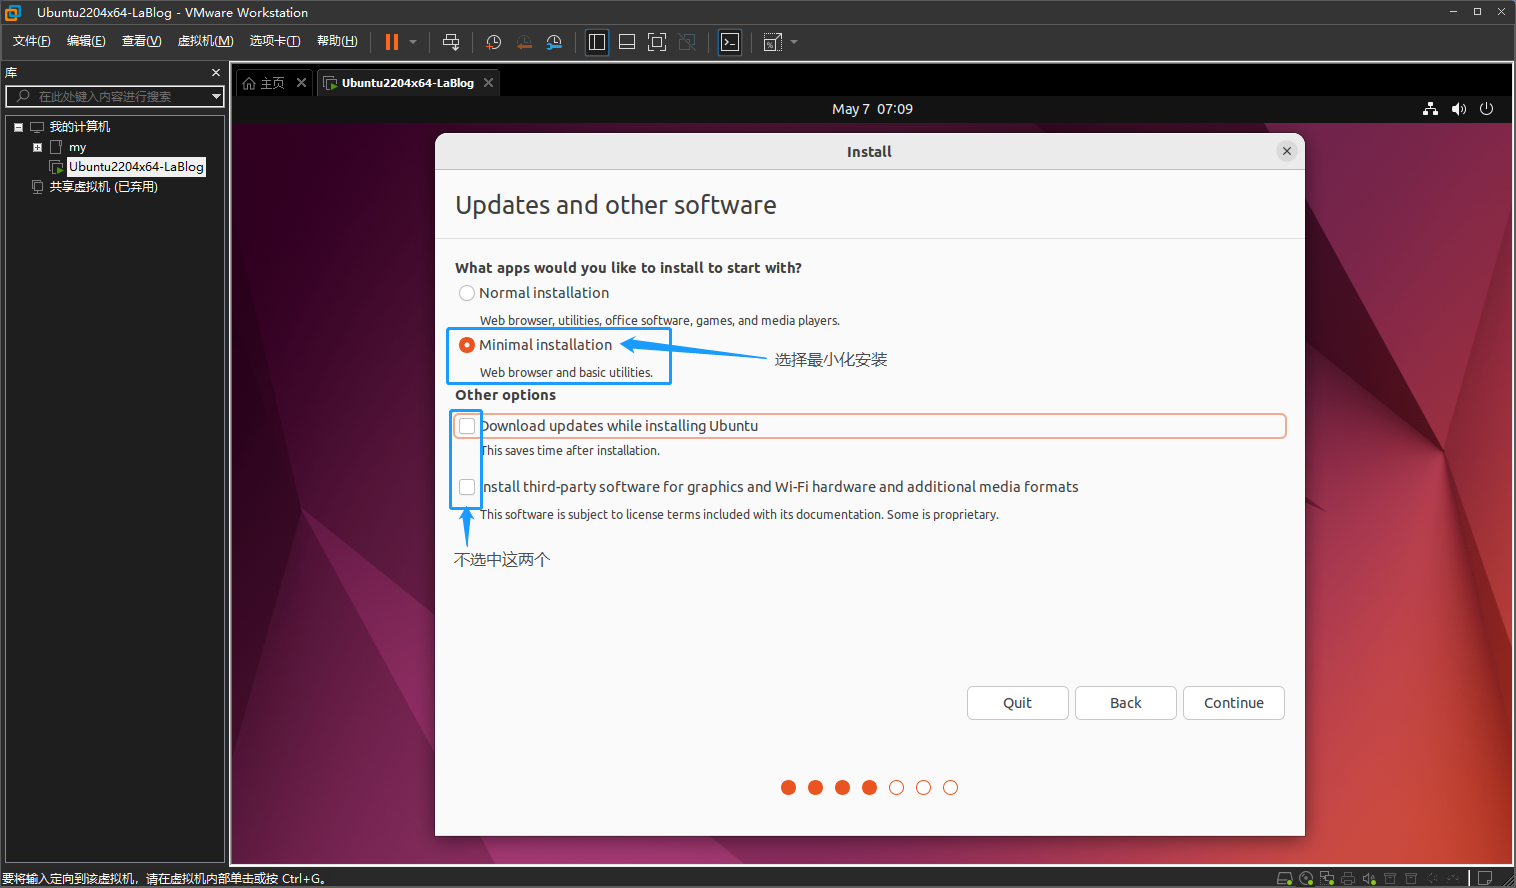Pause the virtual machine with the orange pause icon
1516x888 pixels.
click(x=392, y=42)
